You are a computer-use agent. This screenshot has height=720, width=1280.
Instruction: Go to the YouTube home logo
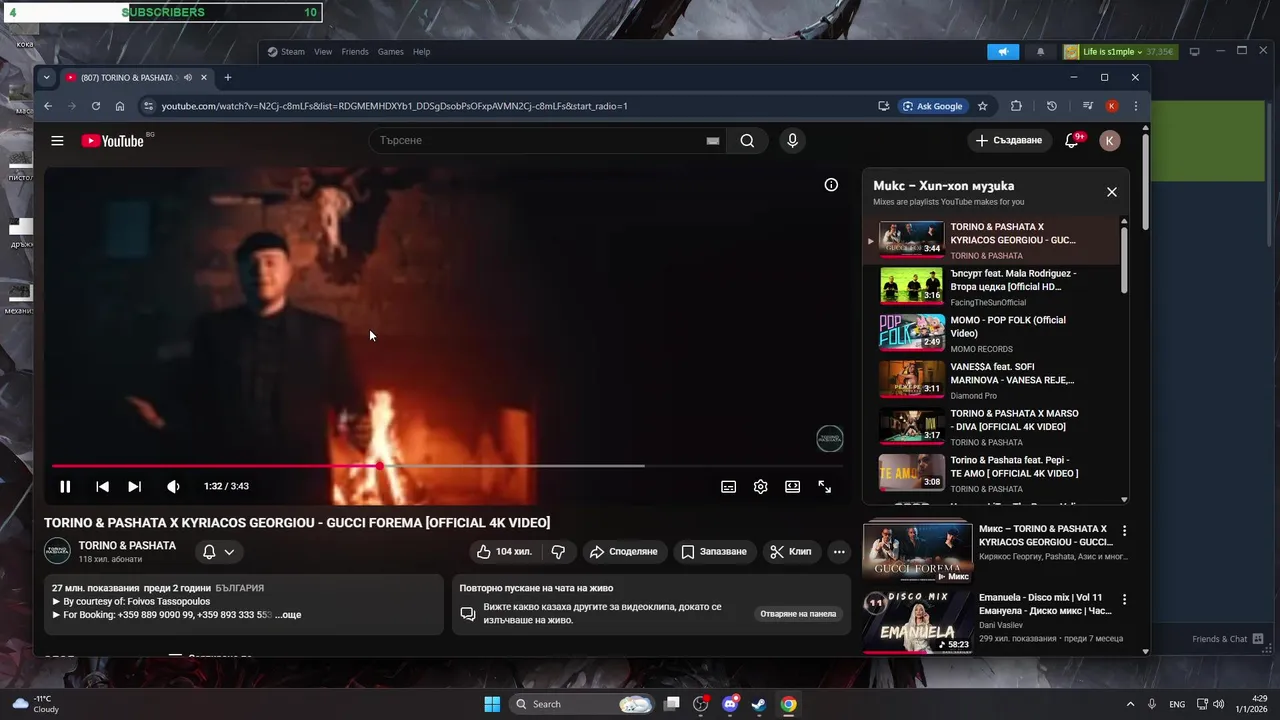[113, 141]
